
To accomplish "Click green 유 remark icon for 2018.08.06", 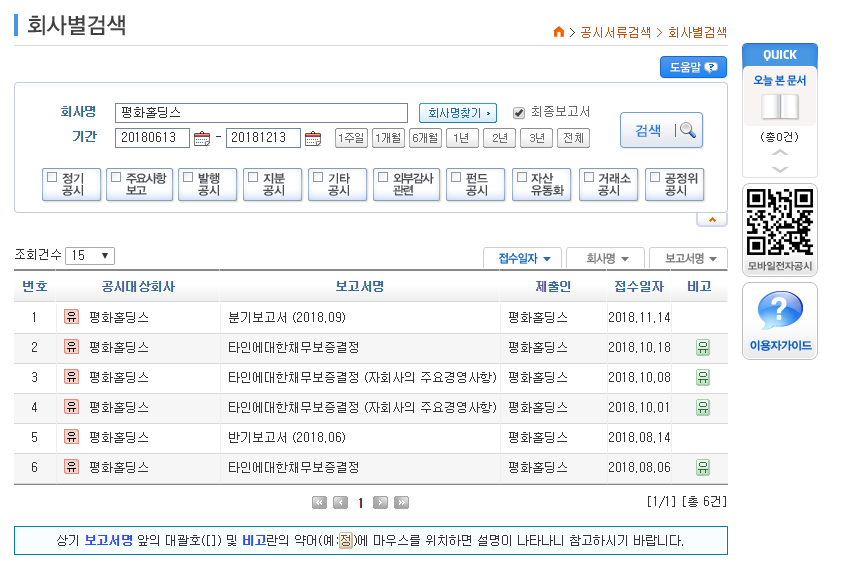I will coord(703,467).
